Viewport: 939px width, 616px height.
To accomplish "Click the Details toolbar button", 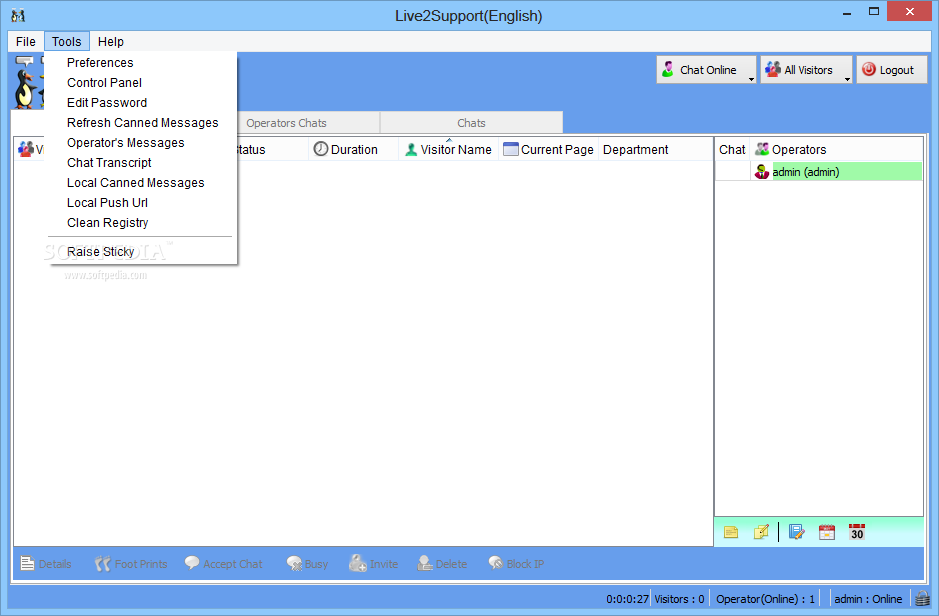I will point(46,564).
